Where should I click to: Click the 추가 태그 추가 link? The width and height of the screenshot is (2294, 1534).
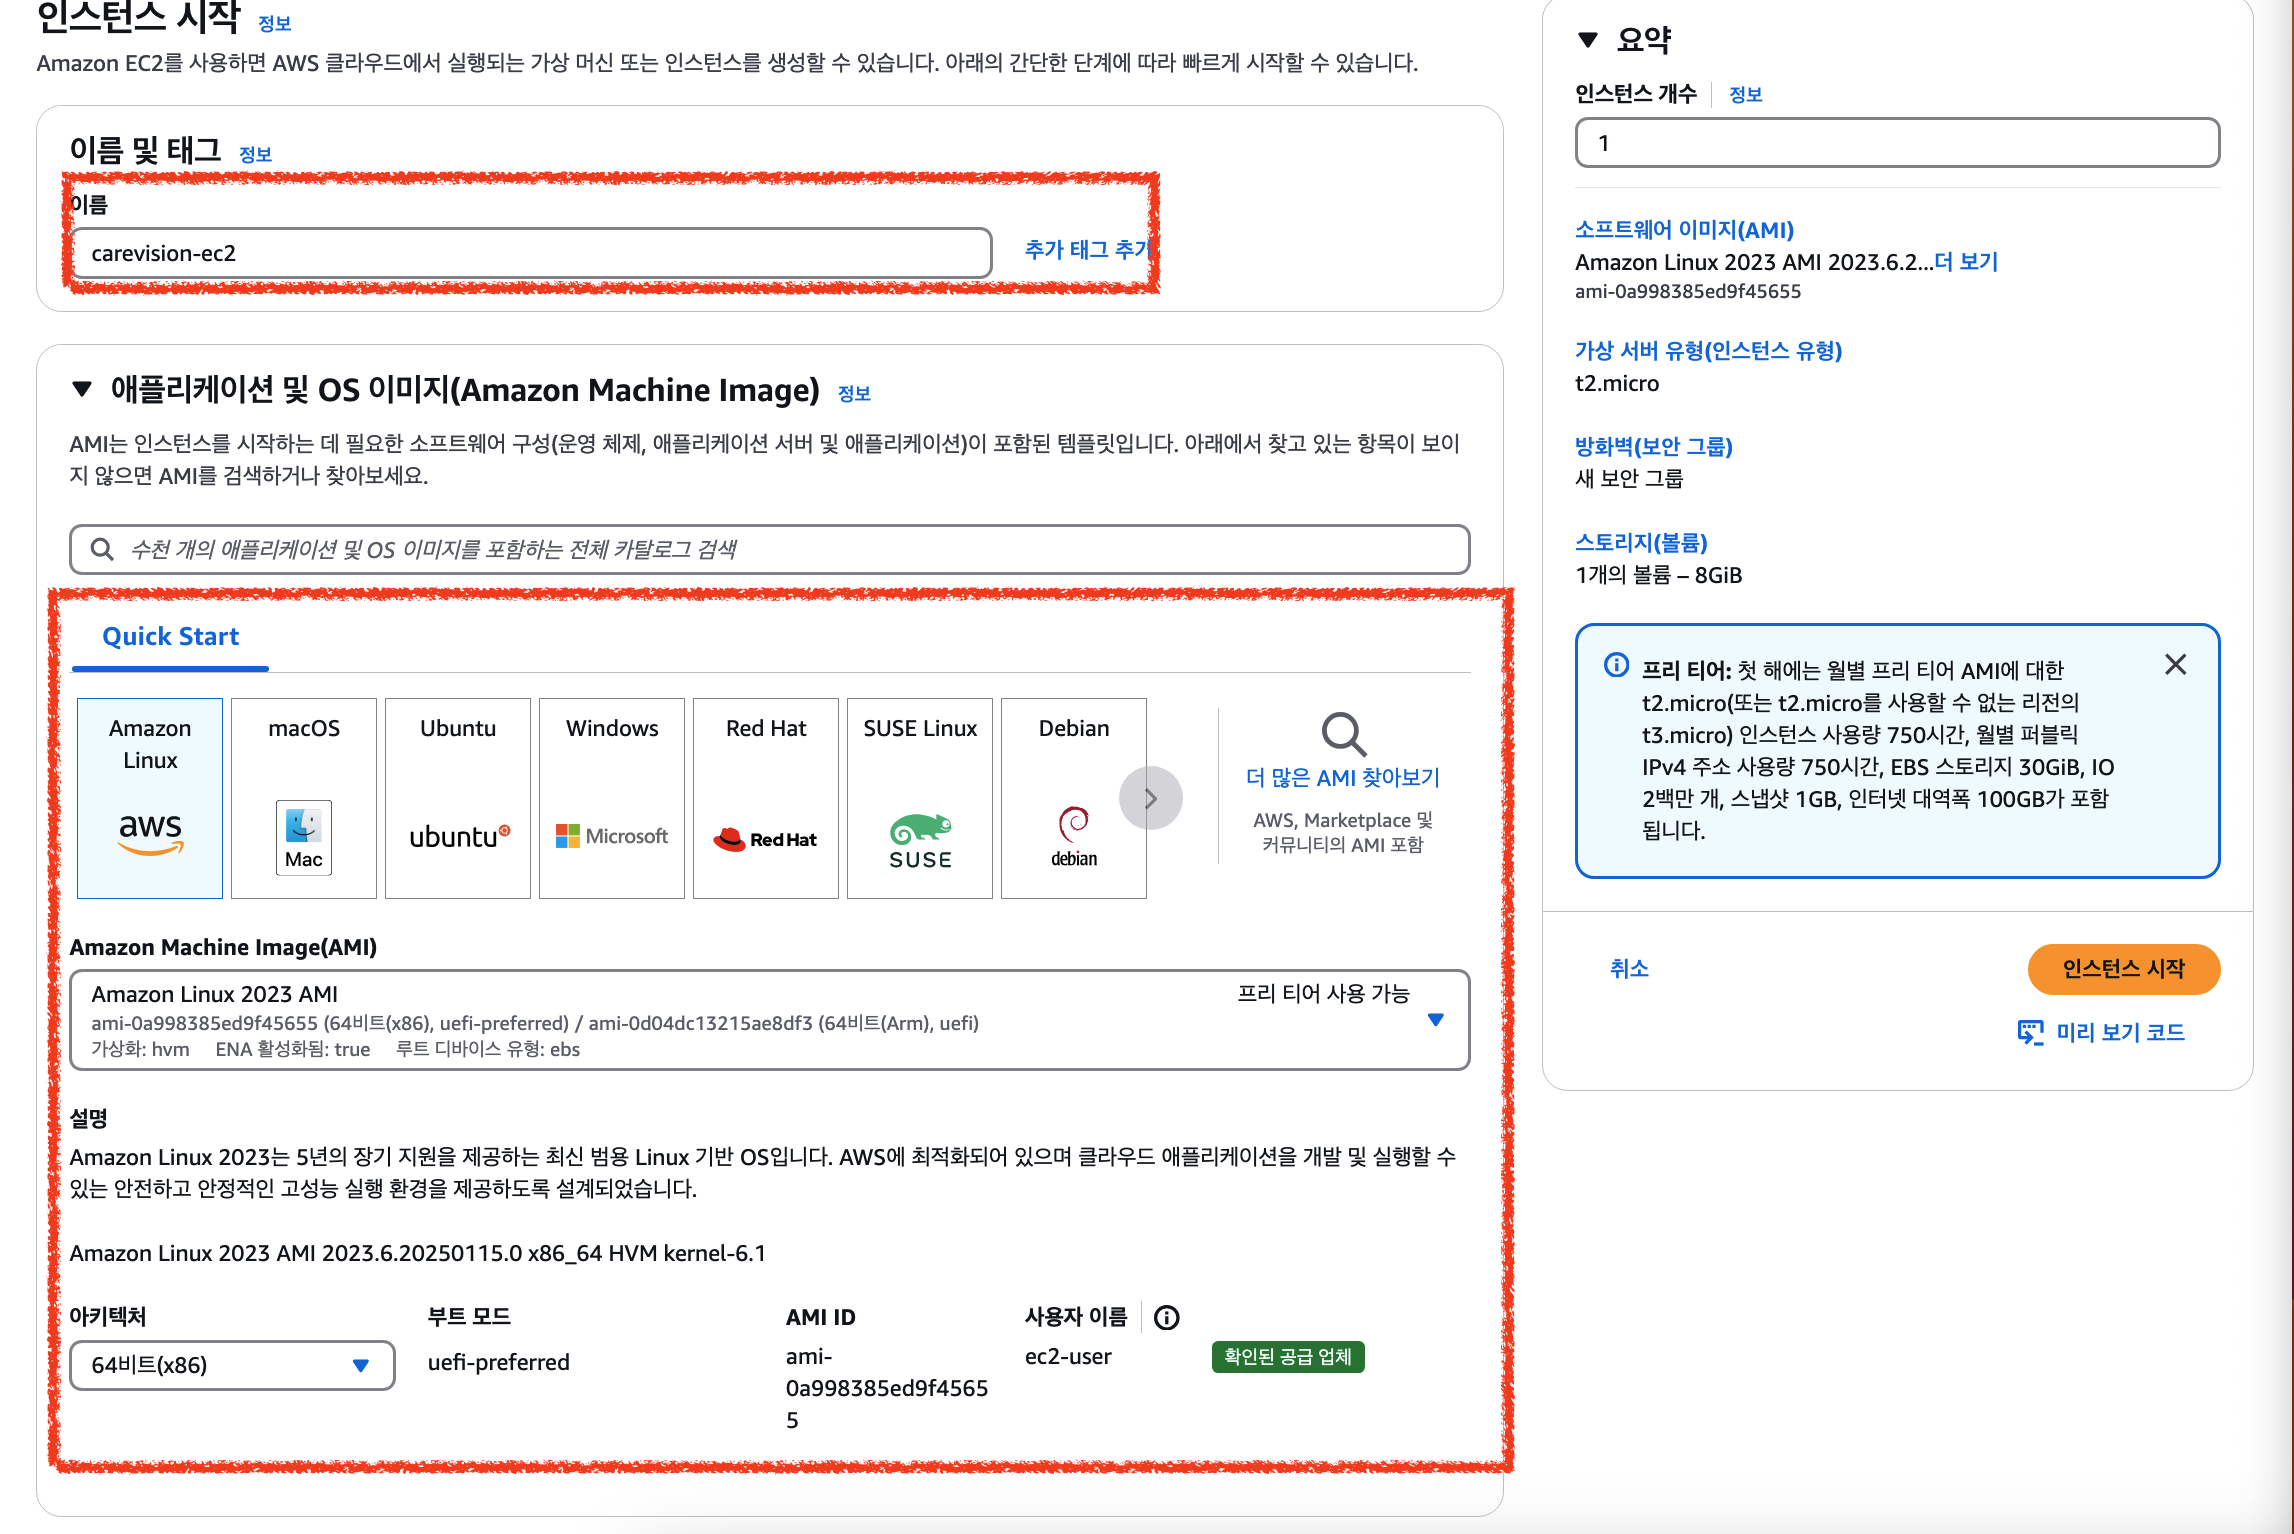point(1087,250)
